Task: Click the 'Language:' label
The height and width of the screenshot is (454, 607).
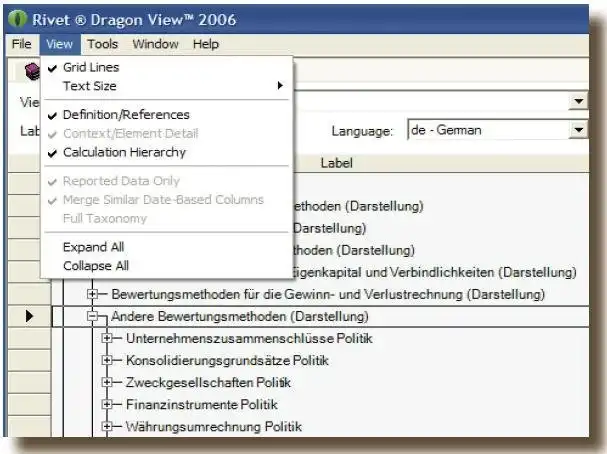Action: (362, 131)
